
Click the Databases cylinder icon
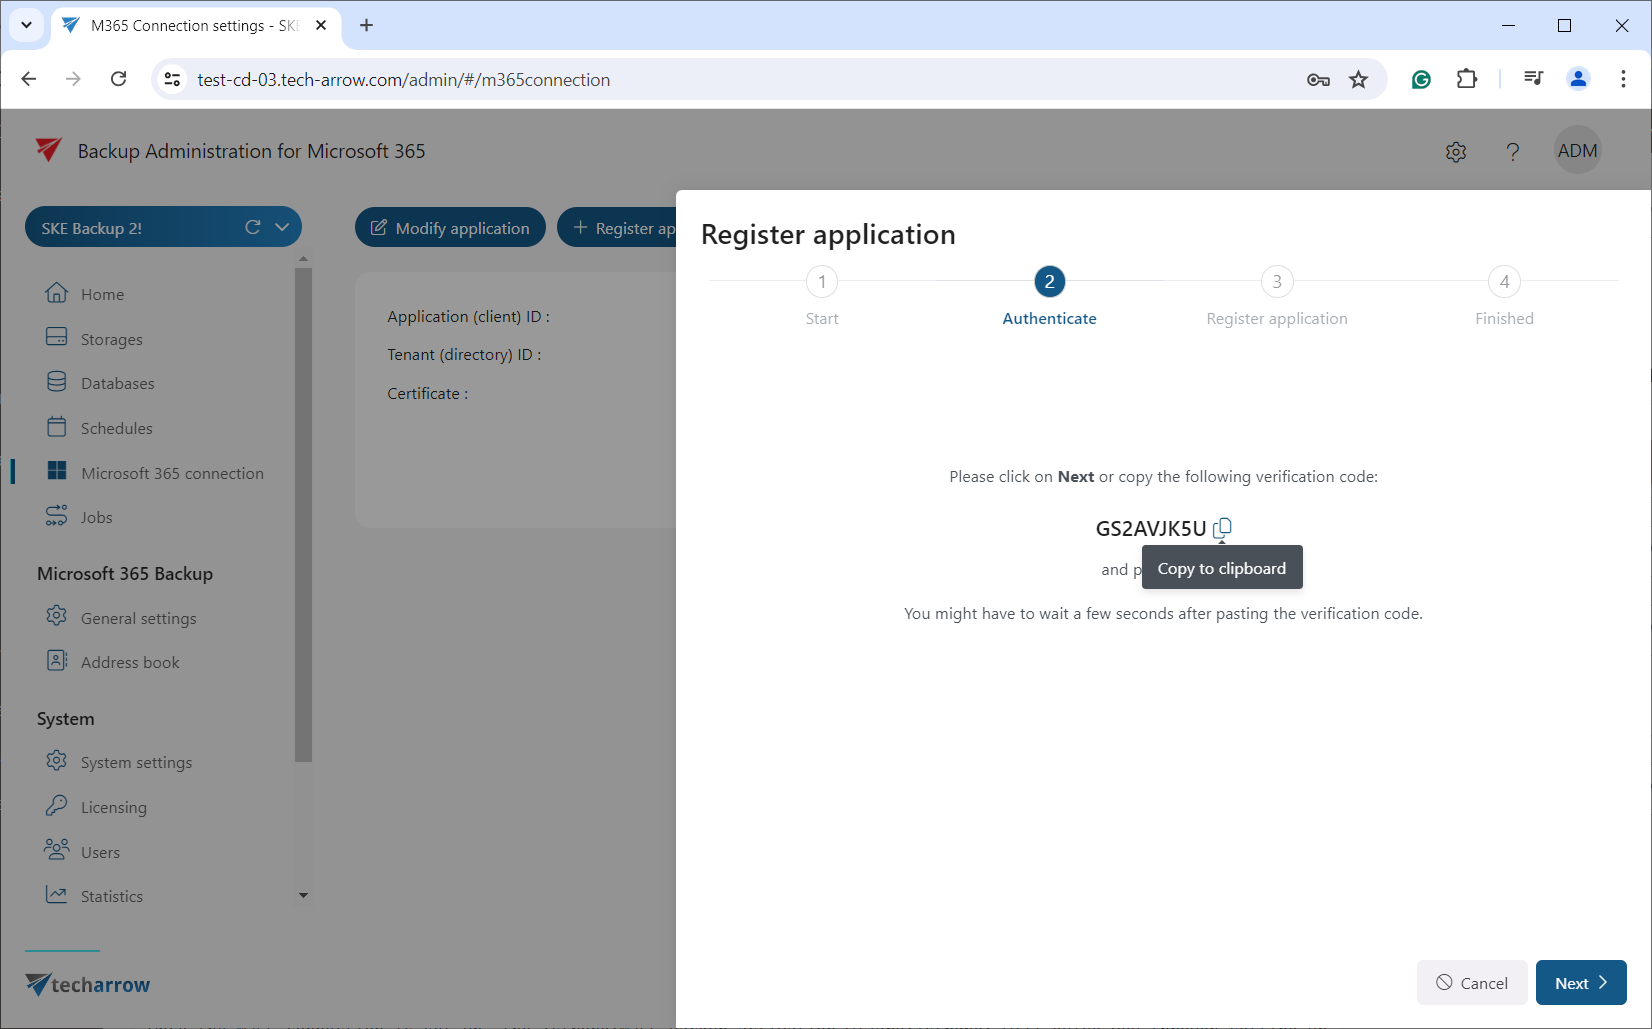pyautogui.click(x=57, y=382)
